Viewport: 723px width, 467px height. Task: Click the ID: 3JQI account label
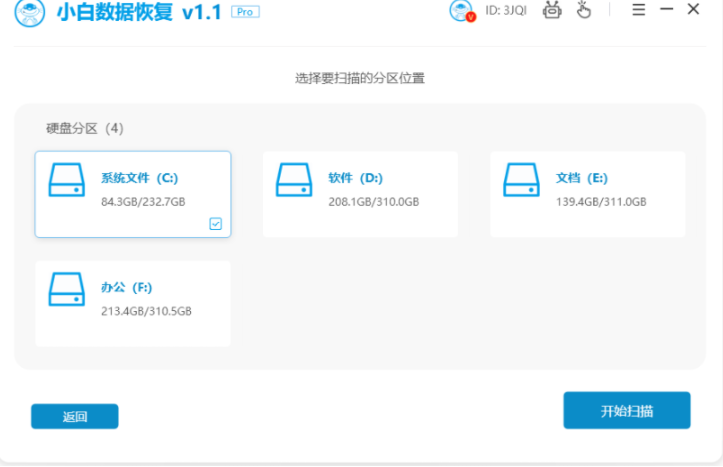point(506,11)
